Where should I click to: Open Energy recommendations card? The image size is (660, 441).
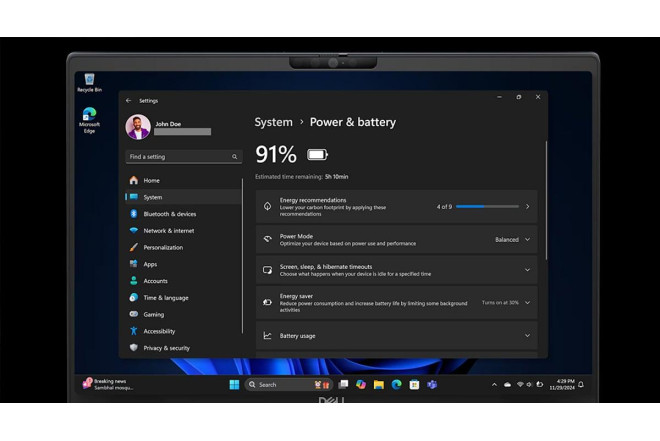pyautogui.click(x=397, y=207)
